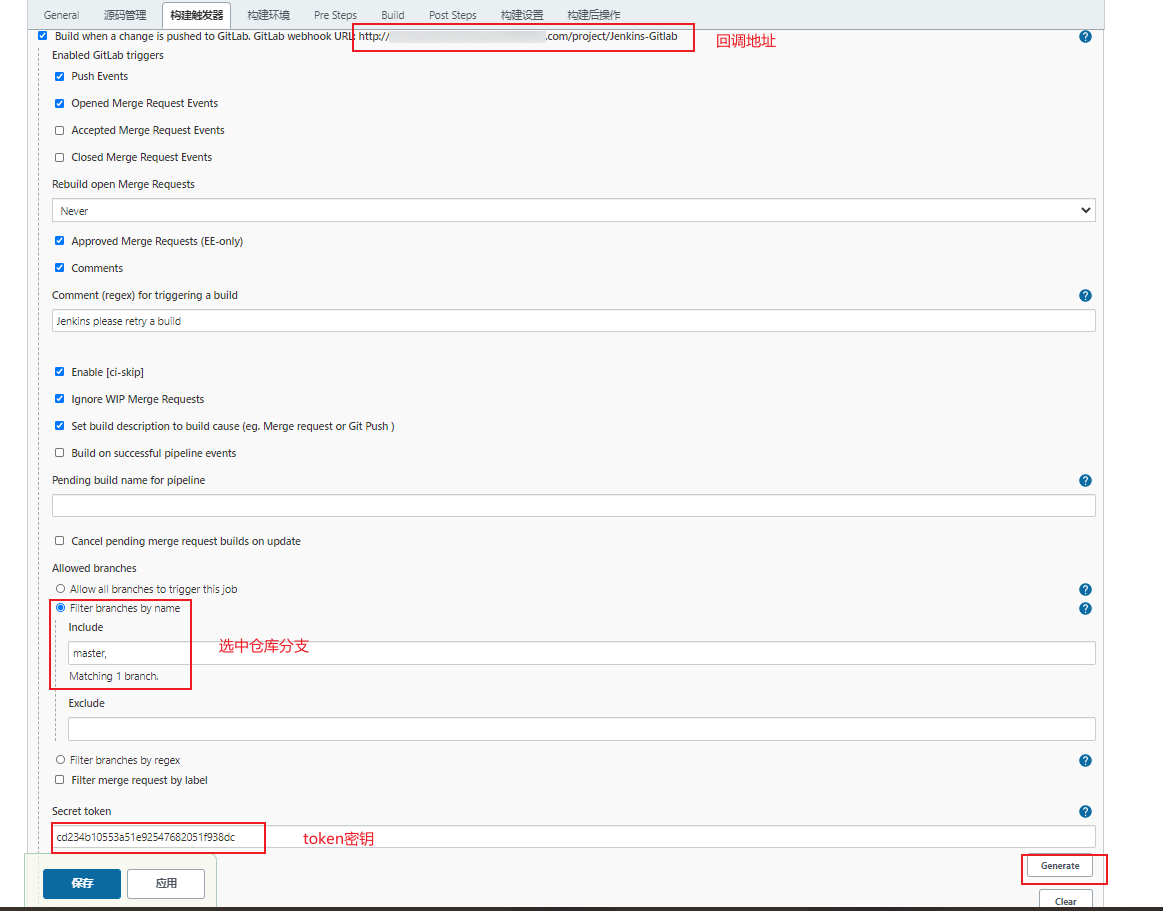The height and width of the screenshot is (911, 1163).
Task: Enable Build on successful pipeline events
Action: [59, 453]
